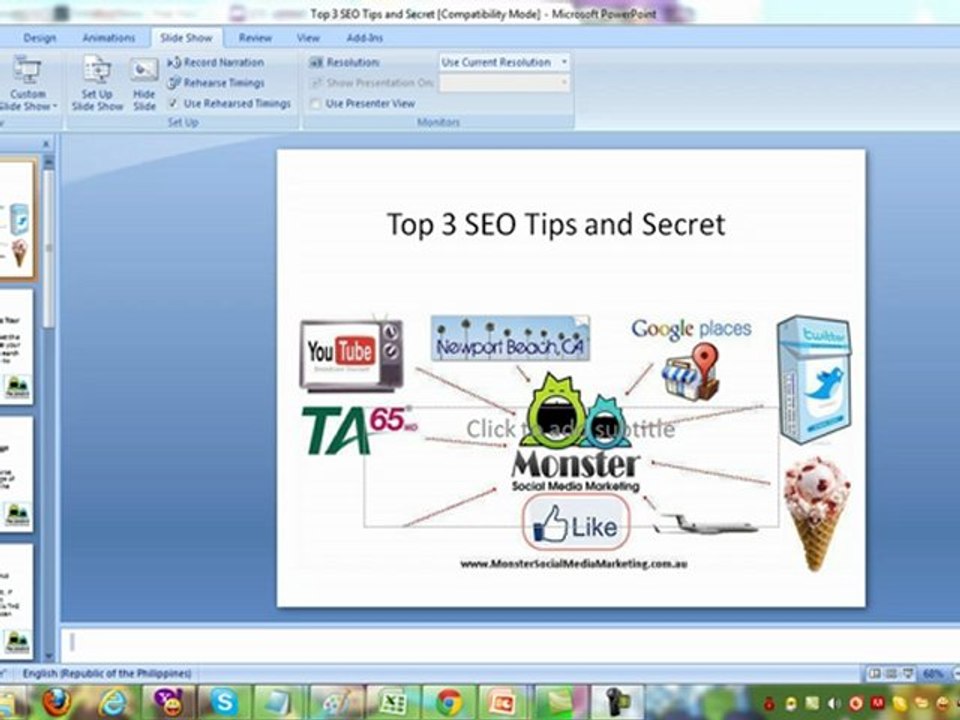
Task: Switch to Normal view in status bar
Action: [x=875, y=674]
